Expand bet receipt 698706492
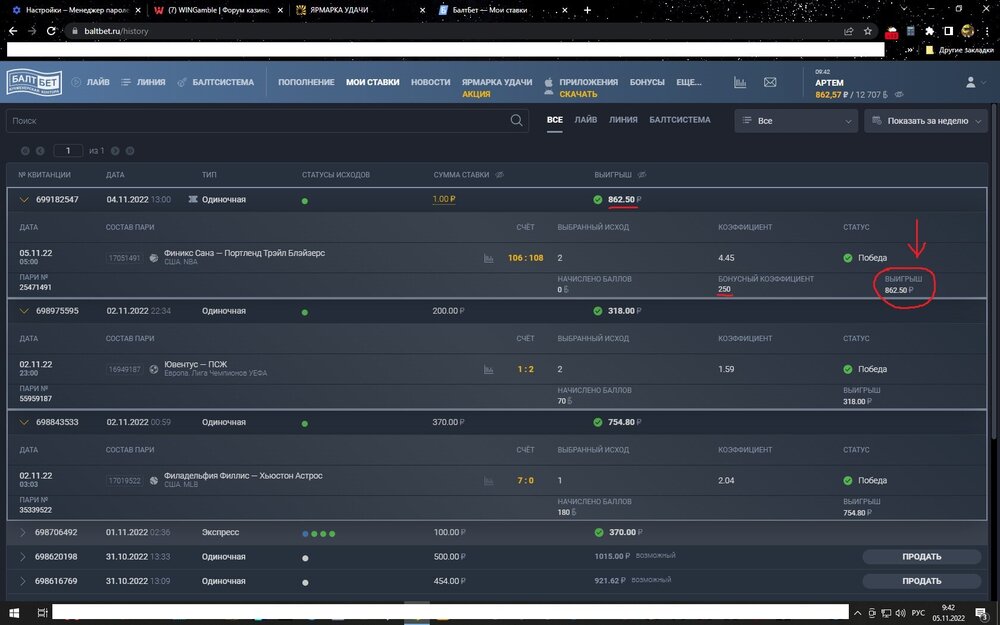The height and width of the screenshot is (625, 1000). [22, 533]
